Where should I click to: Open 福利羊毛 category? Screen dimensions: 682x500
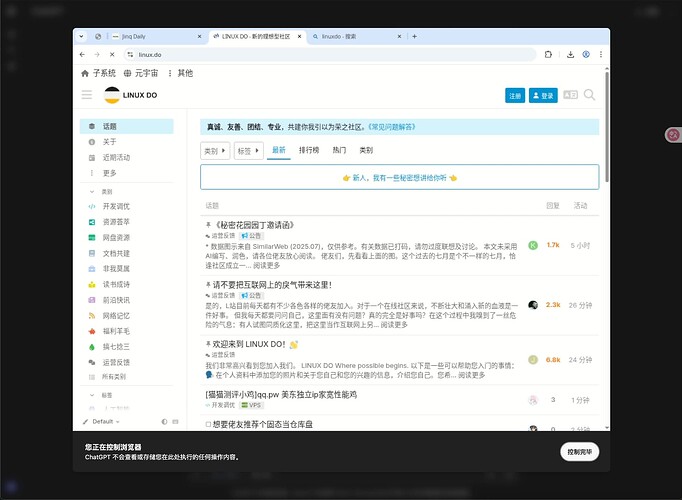[x=127, y=331]
